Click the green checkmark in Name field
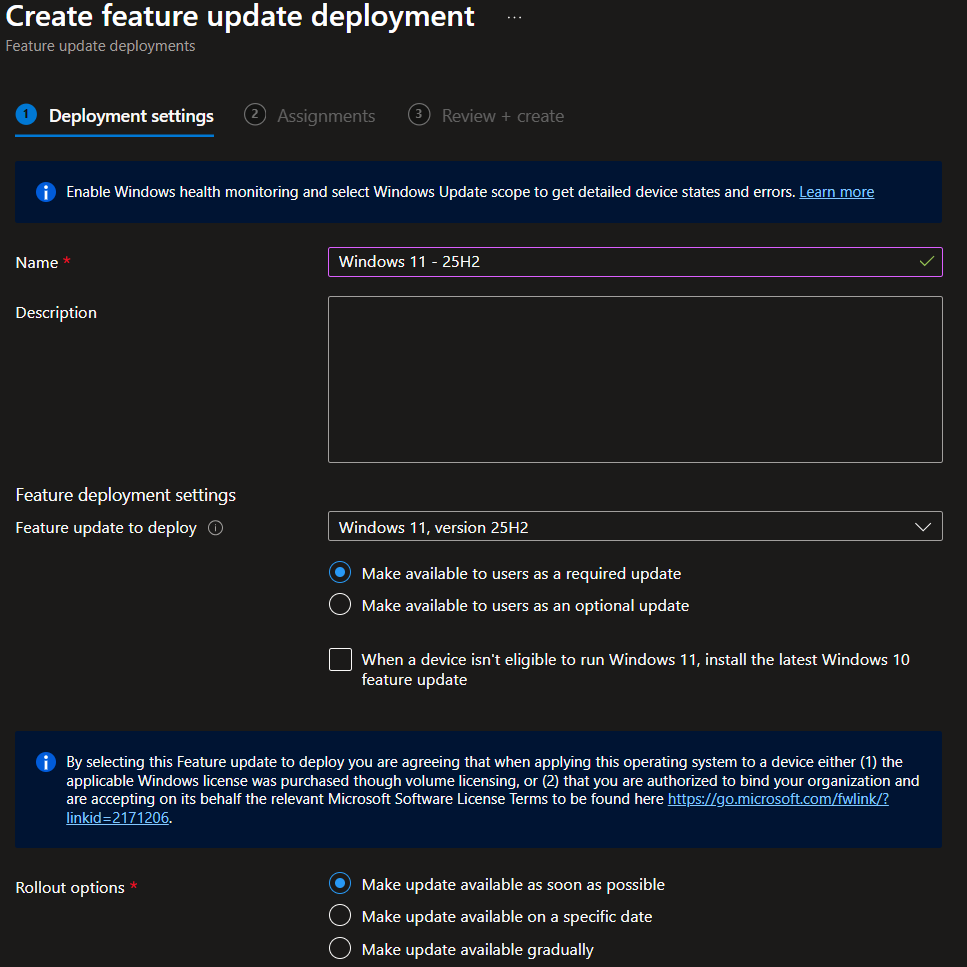 pos(926,261)
